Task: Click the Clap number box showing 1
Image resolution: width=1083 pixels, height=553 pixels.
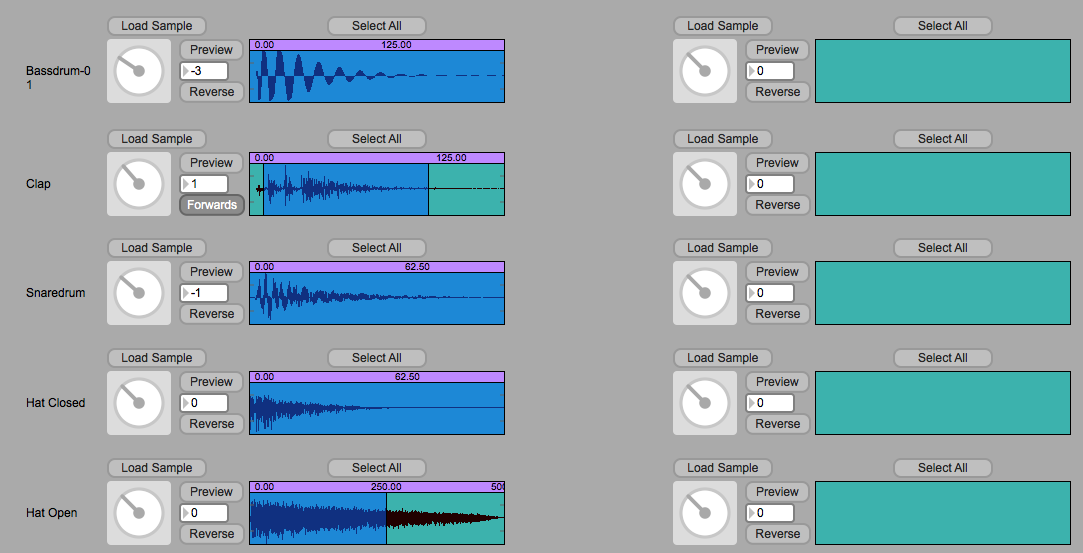Action: point(204,184)
